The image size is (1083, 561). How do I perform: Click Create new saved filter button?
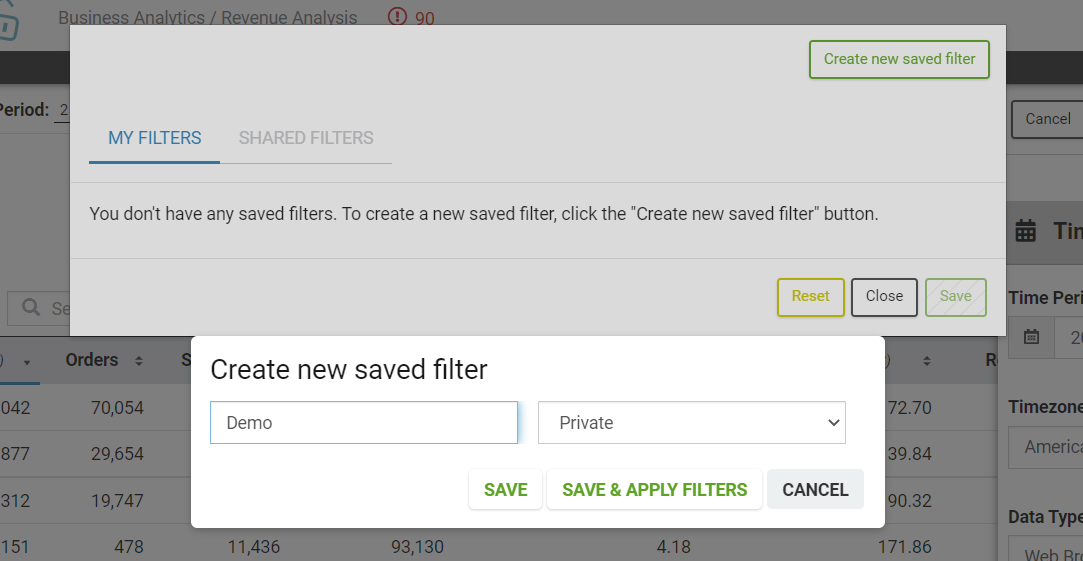(x=899, y=59)
